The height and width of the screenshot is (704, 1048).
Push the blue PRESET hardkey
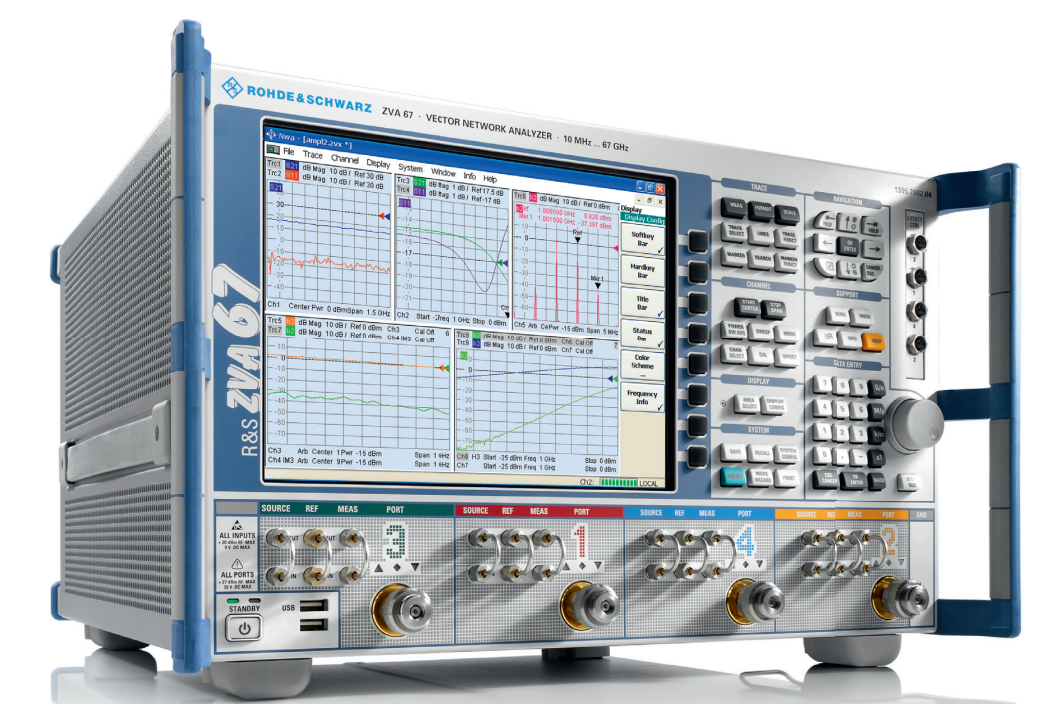pos(735,476)
